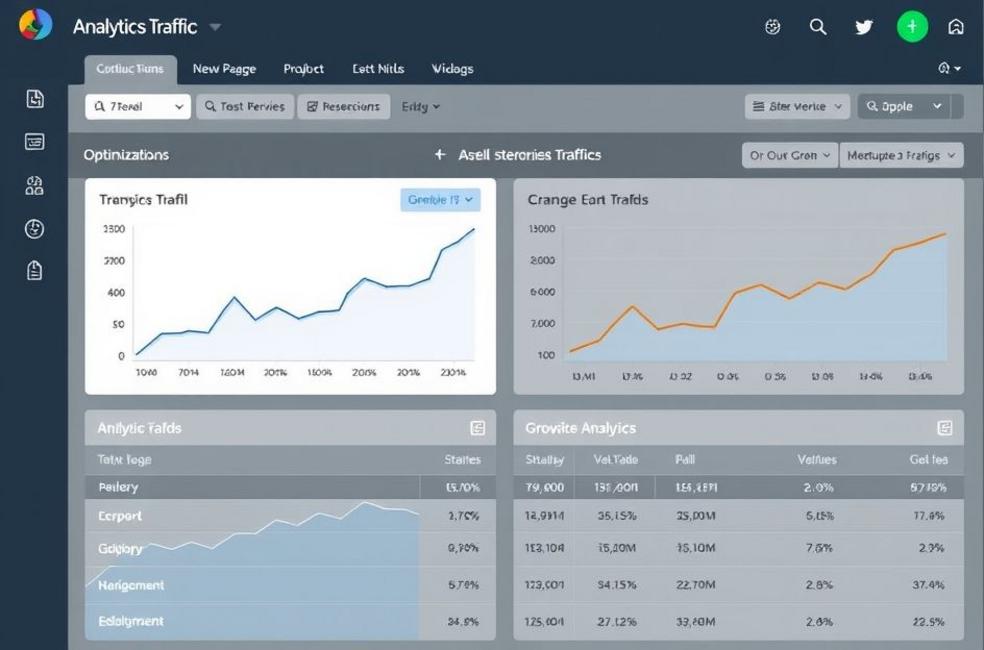This screenshot has width=984, height=650.
Task: Click the green plus add button
Action: pos(911,27)
